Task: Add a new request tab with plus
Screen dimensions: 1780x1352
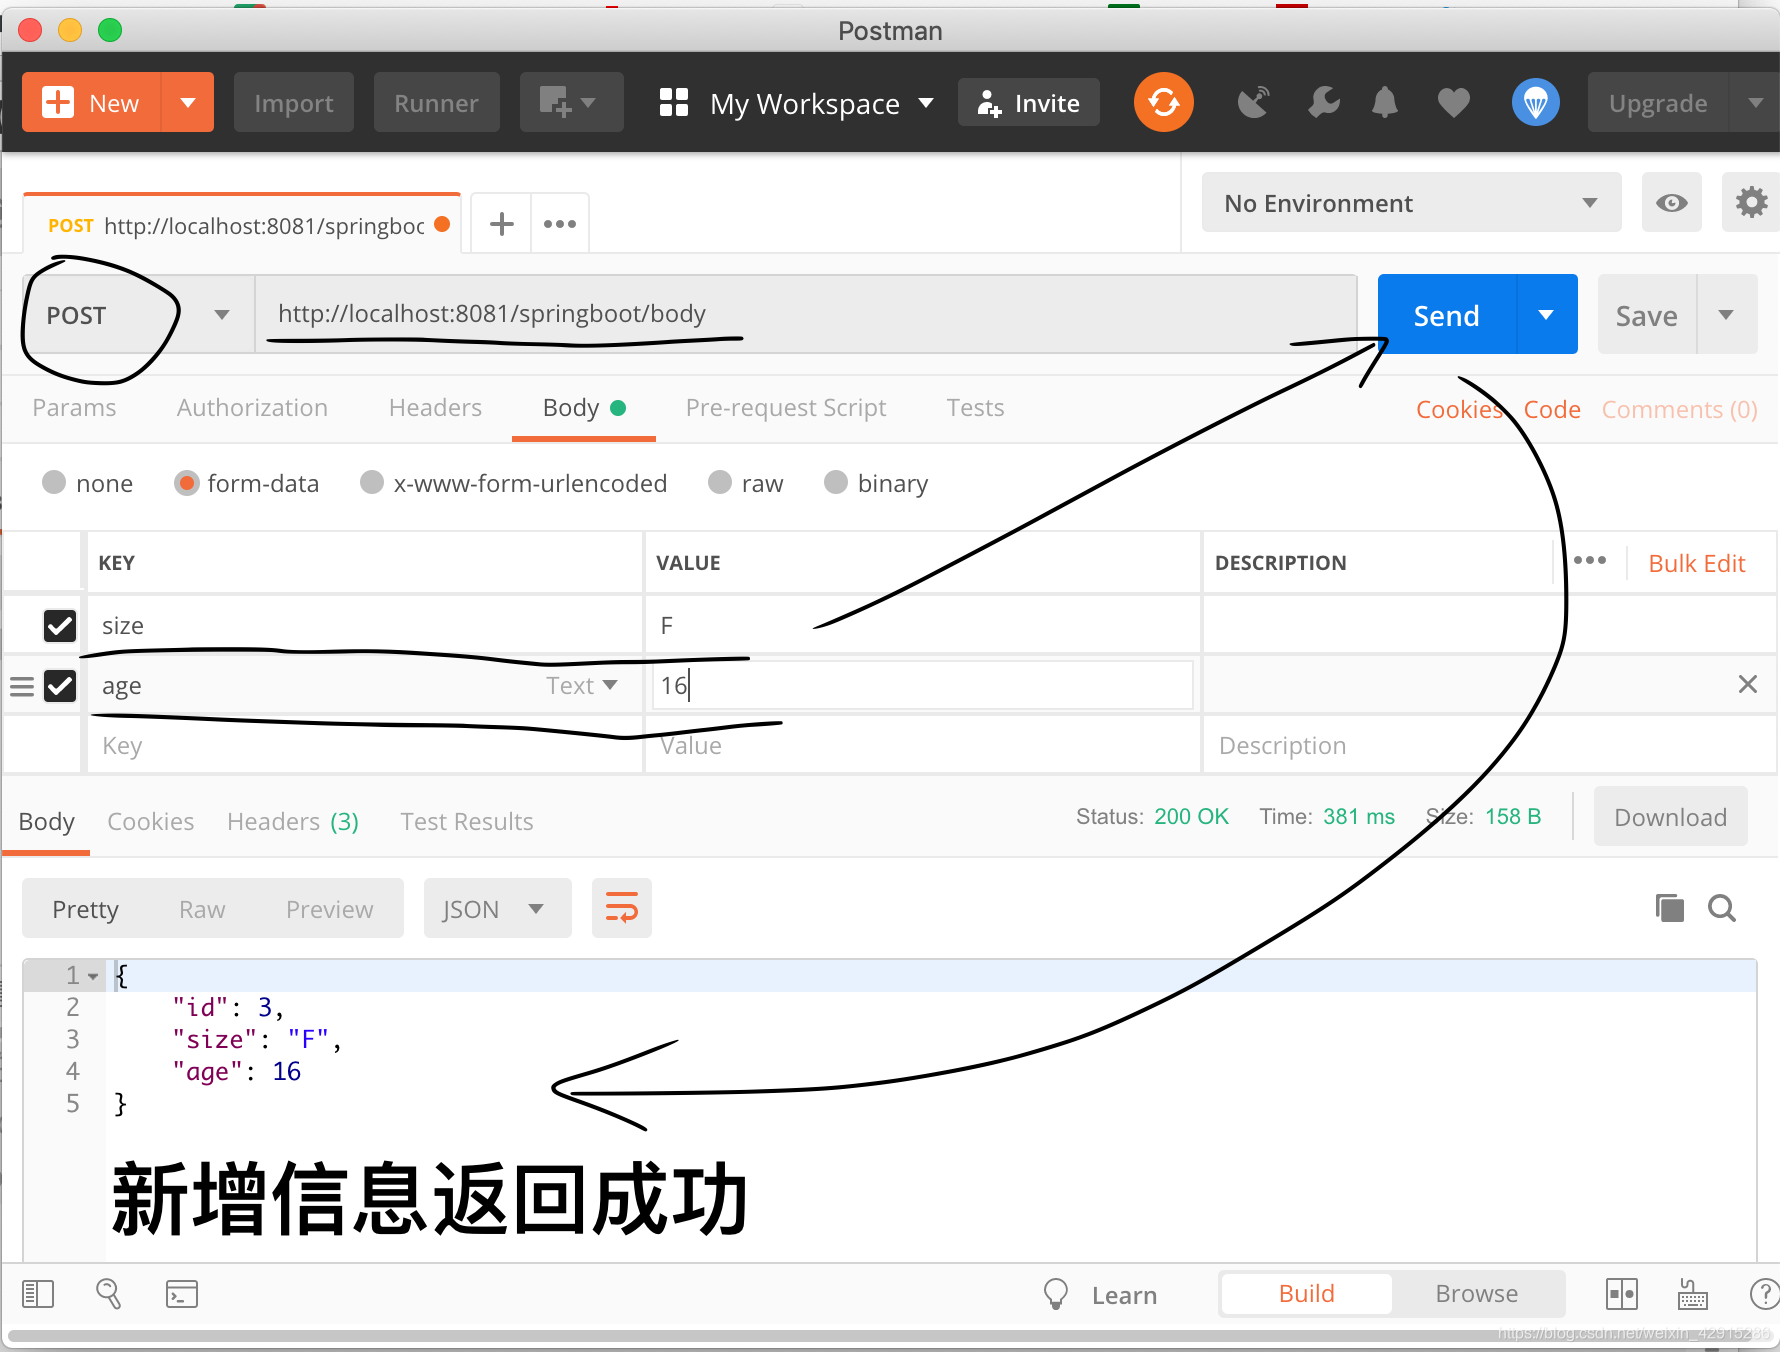Action: (501, 224)
